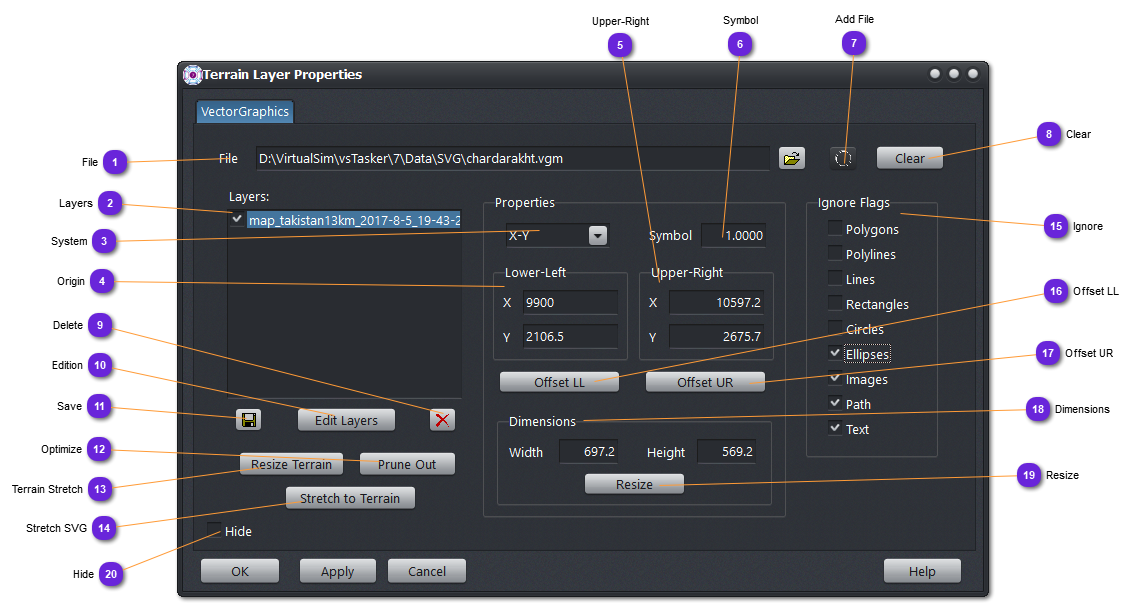Open the X-Y coordinate system dropdown
Screen dimensions: 1135x606
click(x=597, y=236)
